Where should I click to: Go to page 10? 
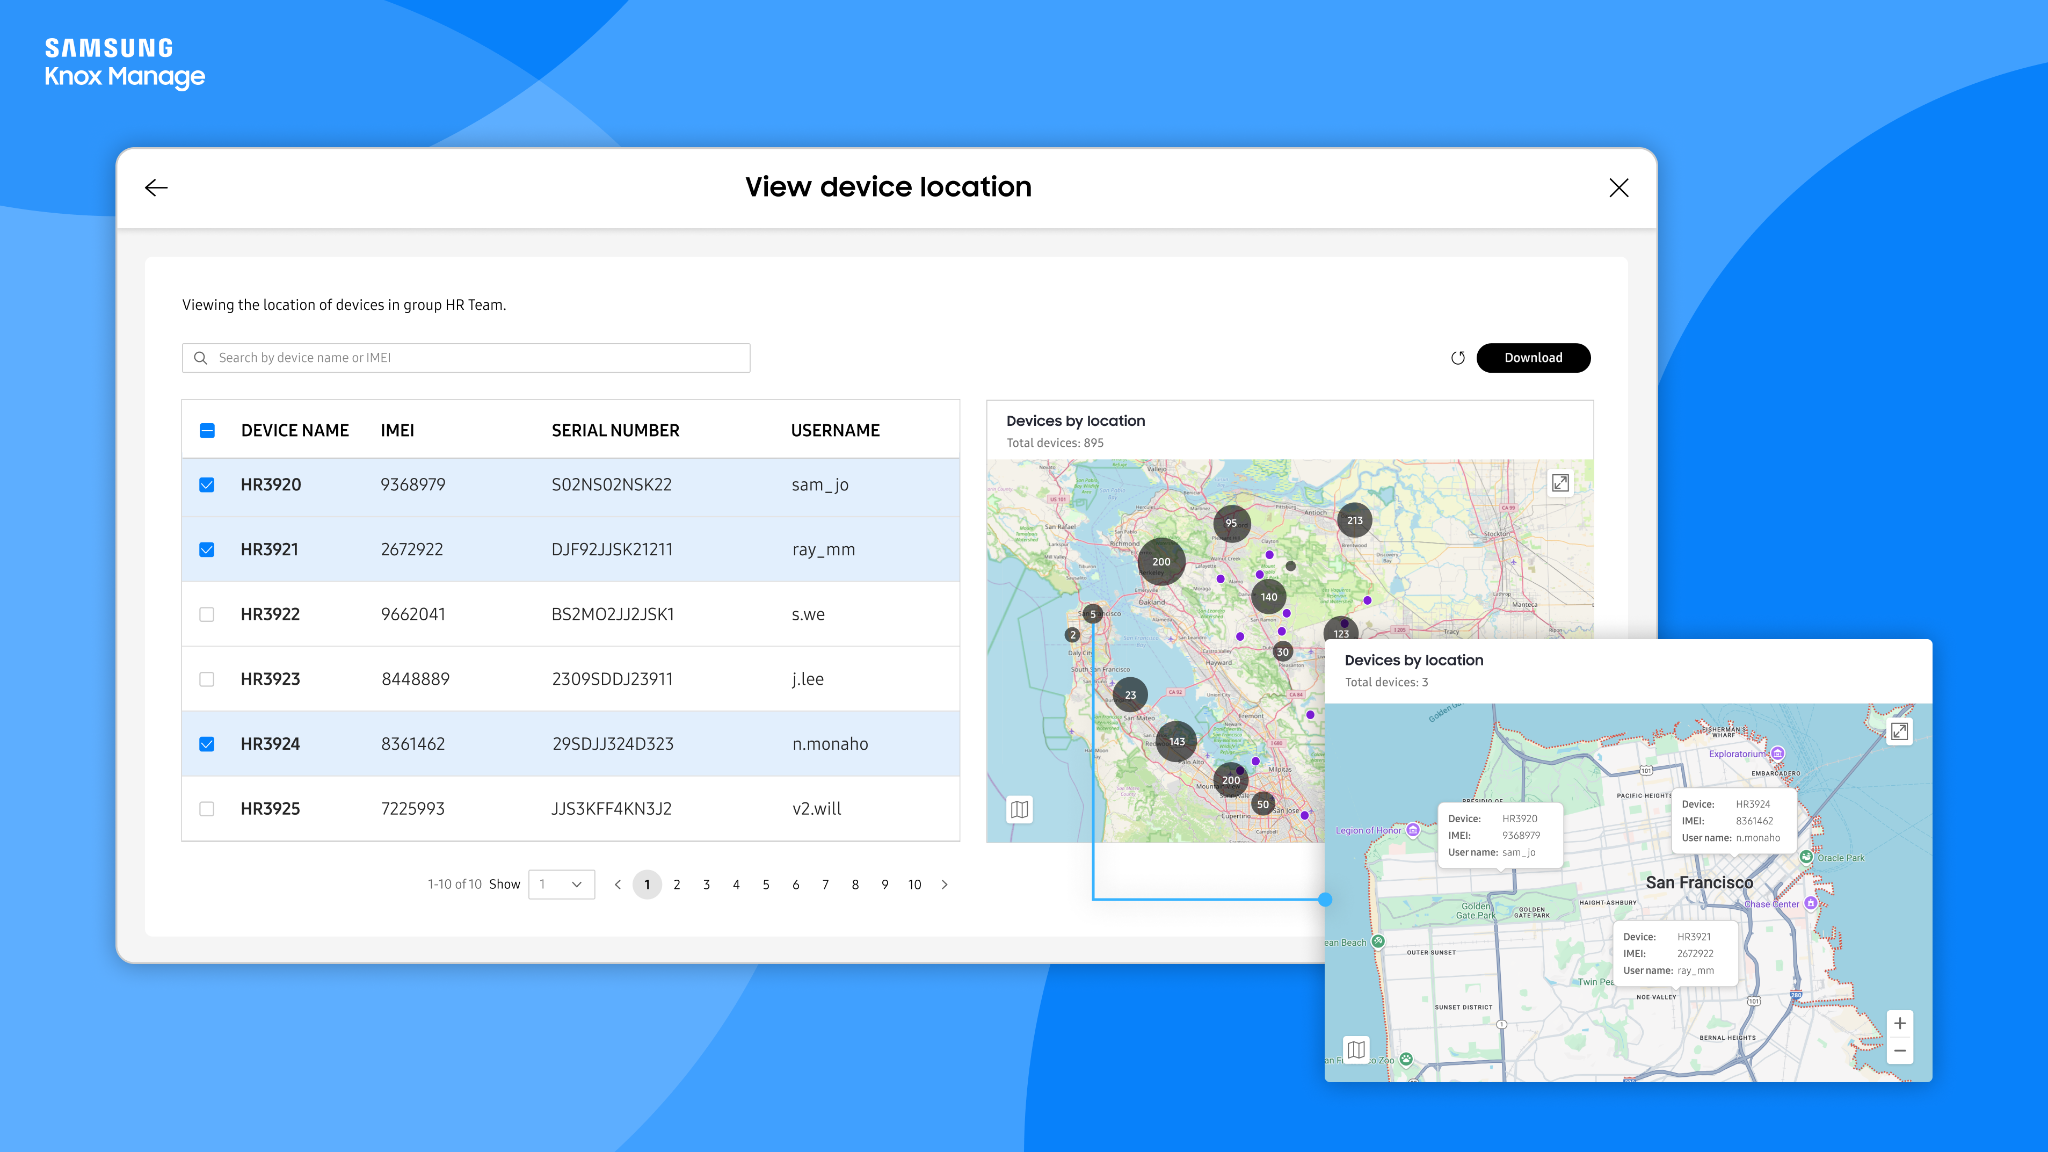914,885
